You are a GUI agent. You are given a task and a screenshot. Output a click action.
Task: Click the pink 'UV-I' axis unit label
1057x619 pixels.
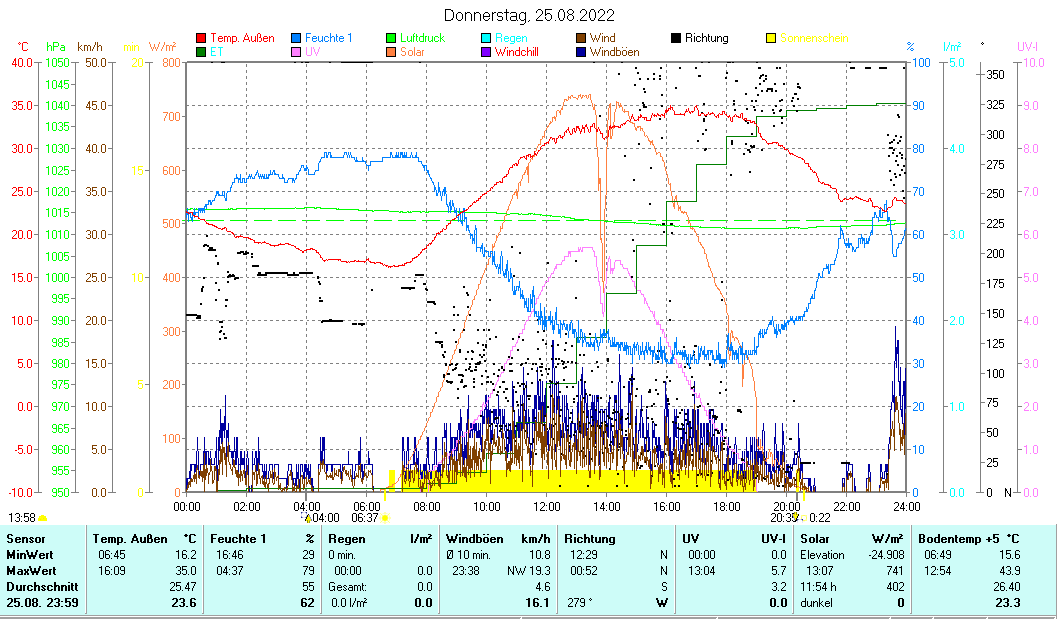coord(1029,47)
